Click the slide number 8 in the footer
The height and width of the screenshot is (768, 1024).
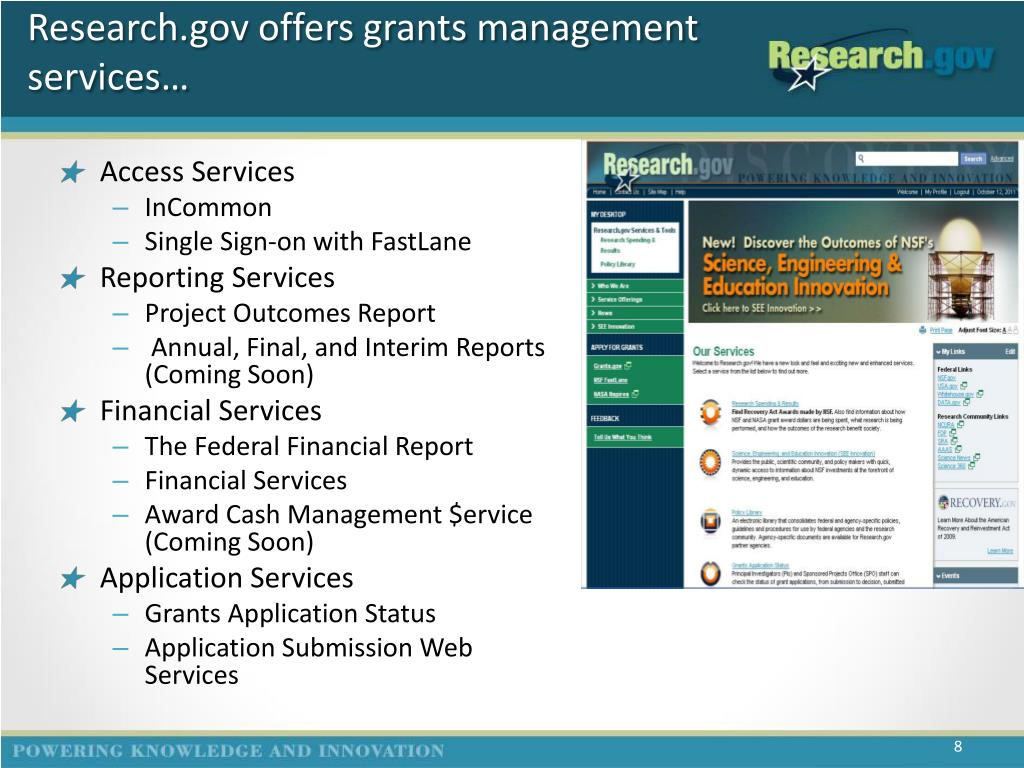point(958,746)
